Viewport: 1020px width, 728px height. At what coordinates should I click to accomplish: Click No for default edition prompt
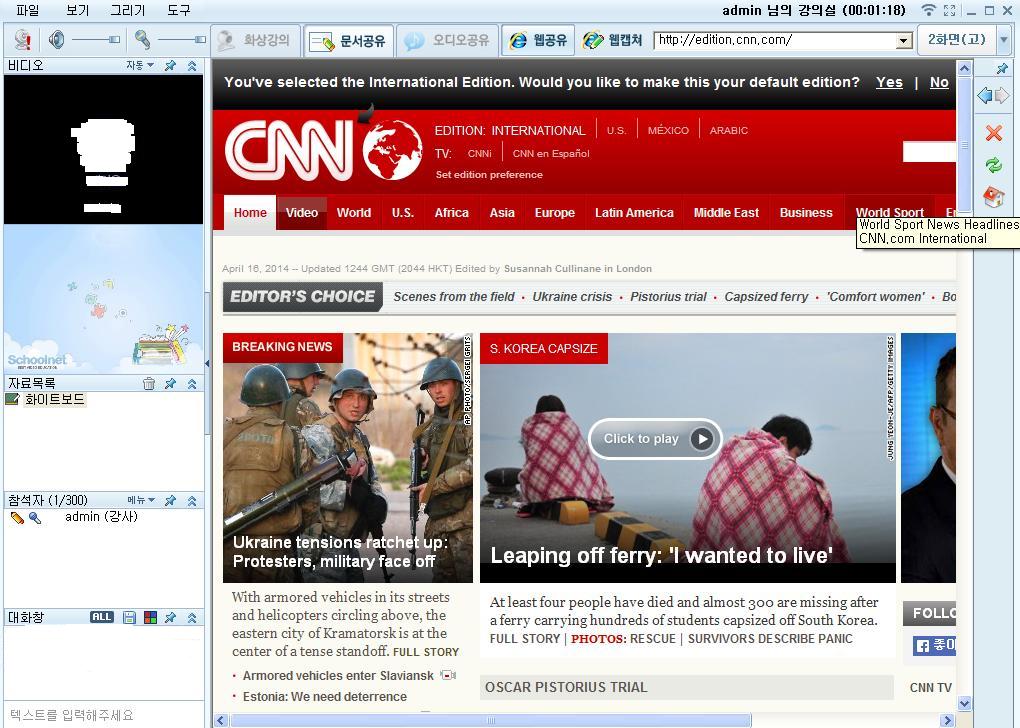pyautogui.click(x=939, y=83)
